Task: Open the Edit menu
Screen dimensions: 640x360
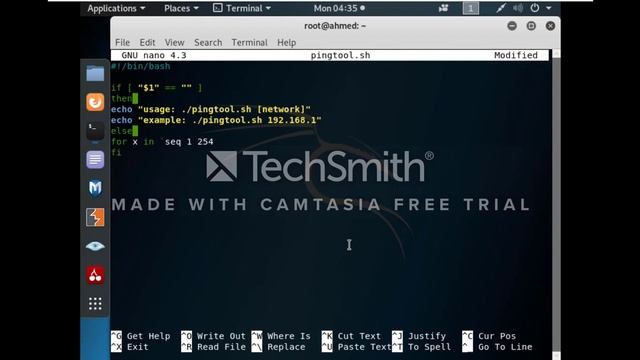Action: [147, 42]
